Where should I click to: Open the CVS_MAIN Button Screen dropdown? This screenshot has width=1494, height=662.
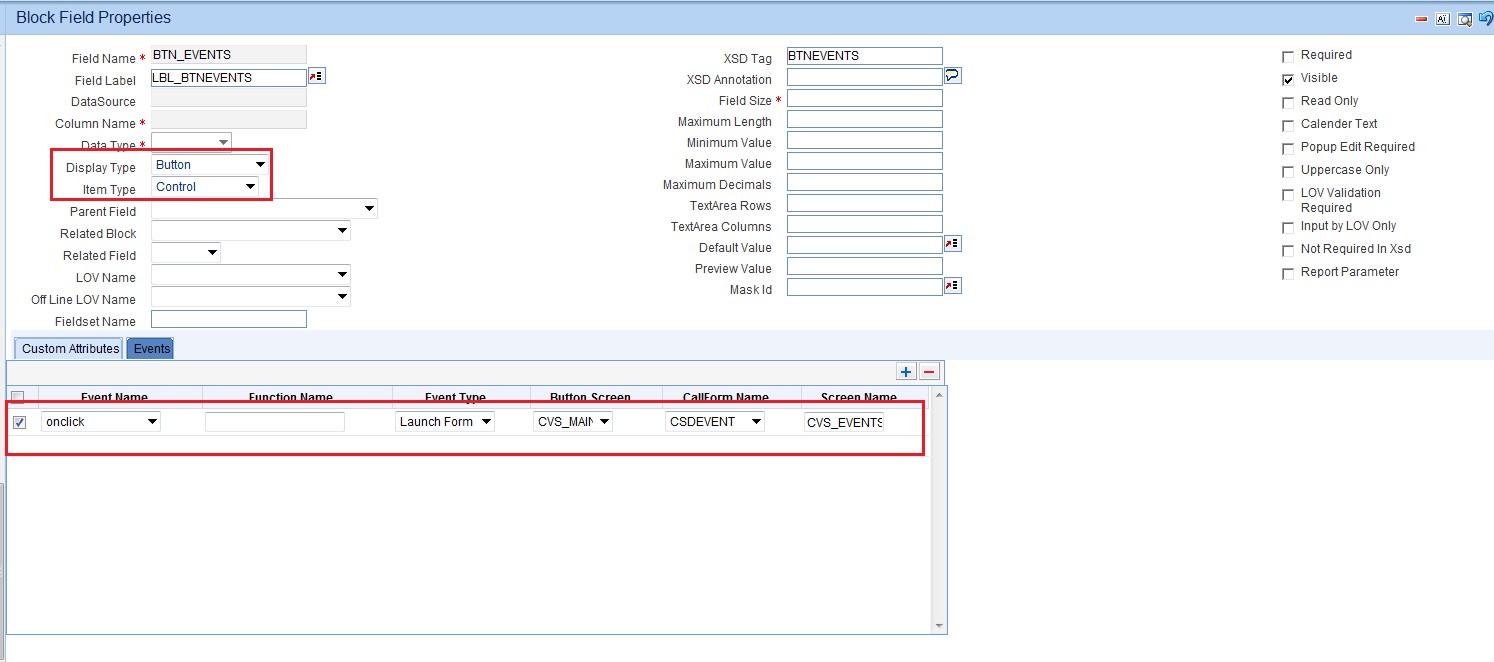coord(573,422)
